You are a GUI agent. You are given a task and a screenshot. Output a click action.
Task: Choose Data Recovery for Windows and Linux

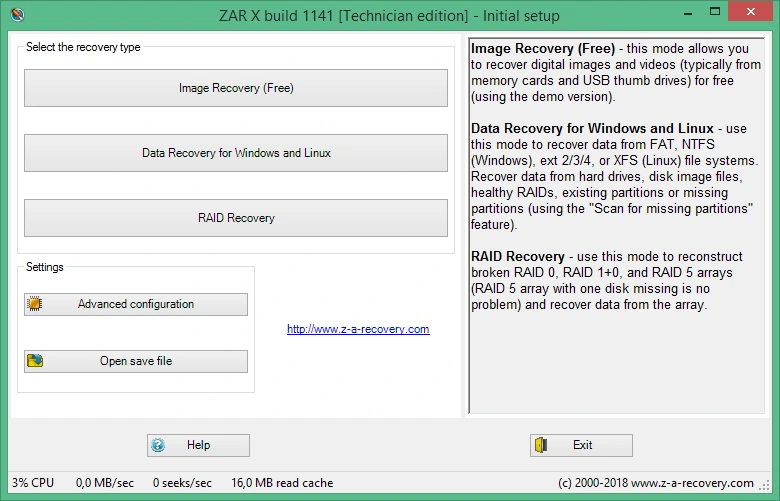click(x=236, y=153)
